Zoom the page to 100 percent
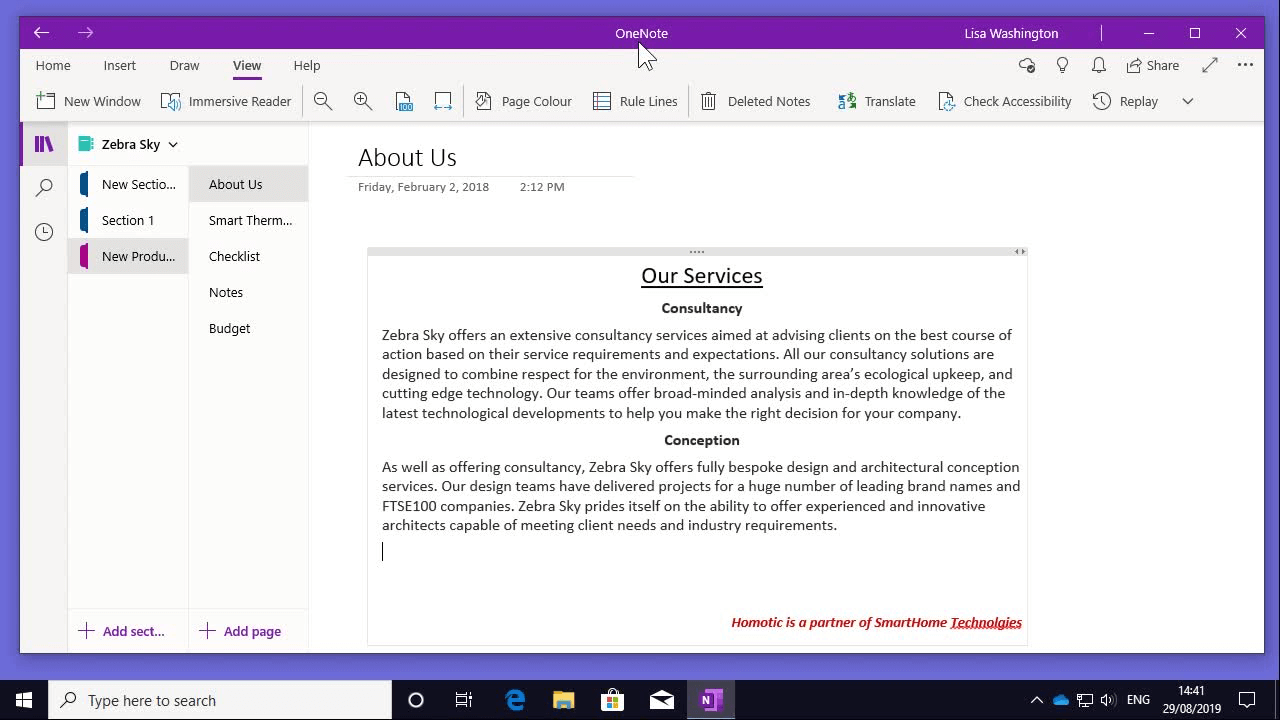The image size is (1280, 720). point(403,100)
